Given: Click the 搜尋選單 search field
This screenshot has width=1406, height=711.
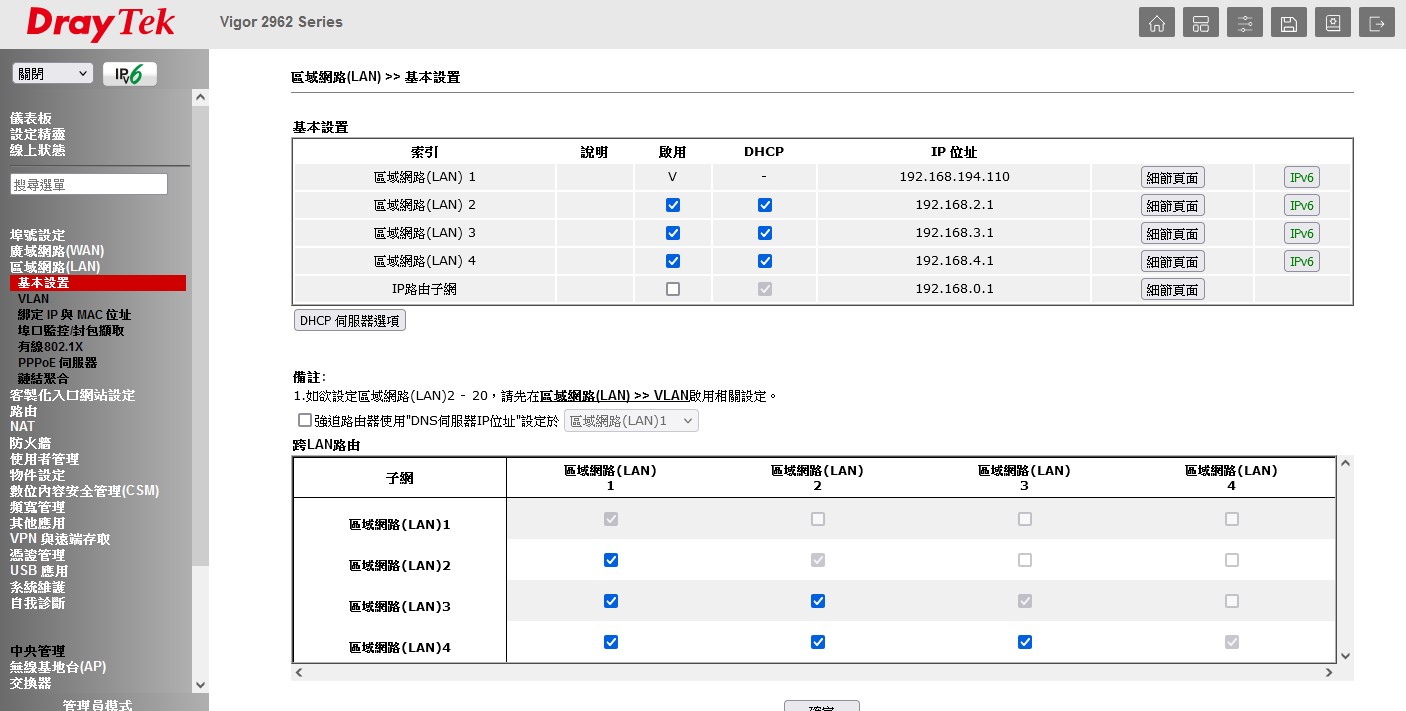Looking at the screenshot, I should [89, 185].
